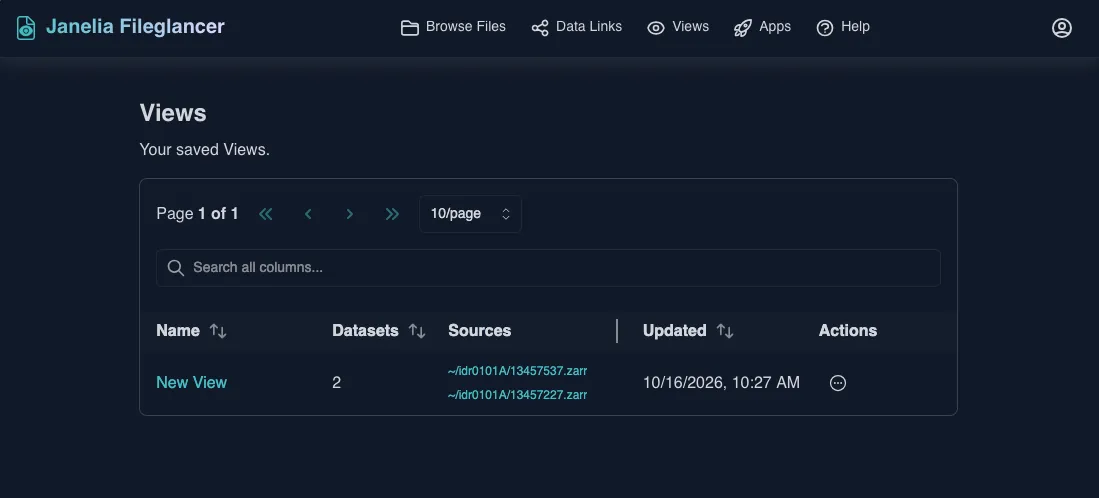Click the Sources column resize handle
The height and width of the screenshot is (498, 1099).
click(x=617, y=331)
